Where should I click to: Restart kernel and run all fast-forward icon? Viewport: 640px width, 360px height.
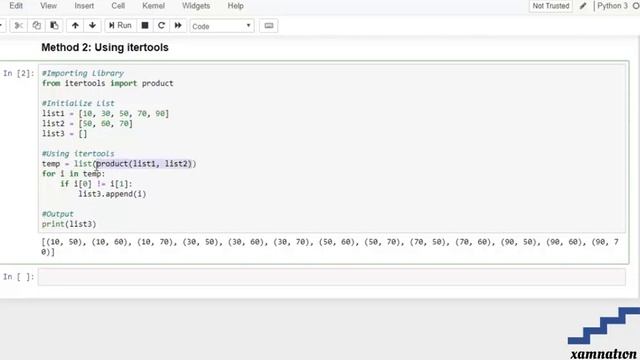(x=178, y=26)
